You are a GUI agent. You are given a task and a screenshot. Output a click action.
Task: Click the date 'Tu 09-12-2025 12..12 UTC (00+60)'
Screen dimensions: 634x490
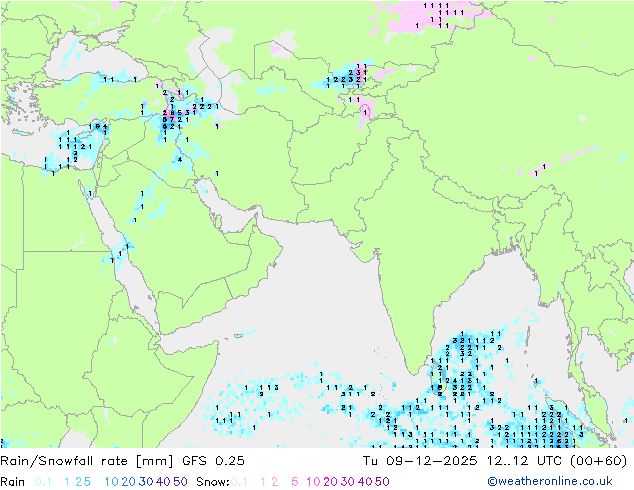495,461
